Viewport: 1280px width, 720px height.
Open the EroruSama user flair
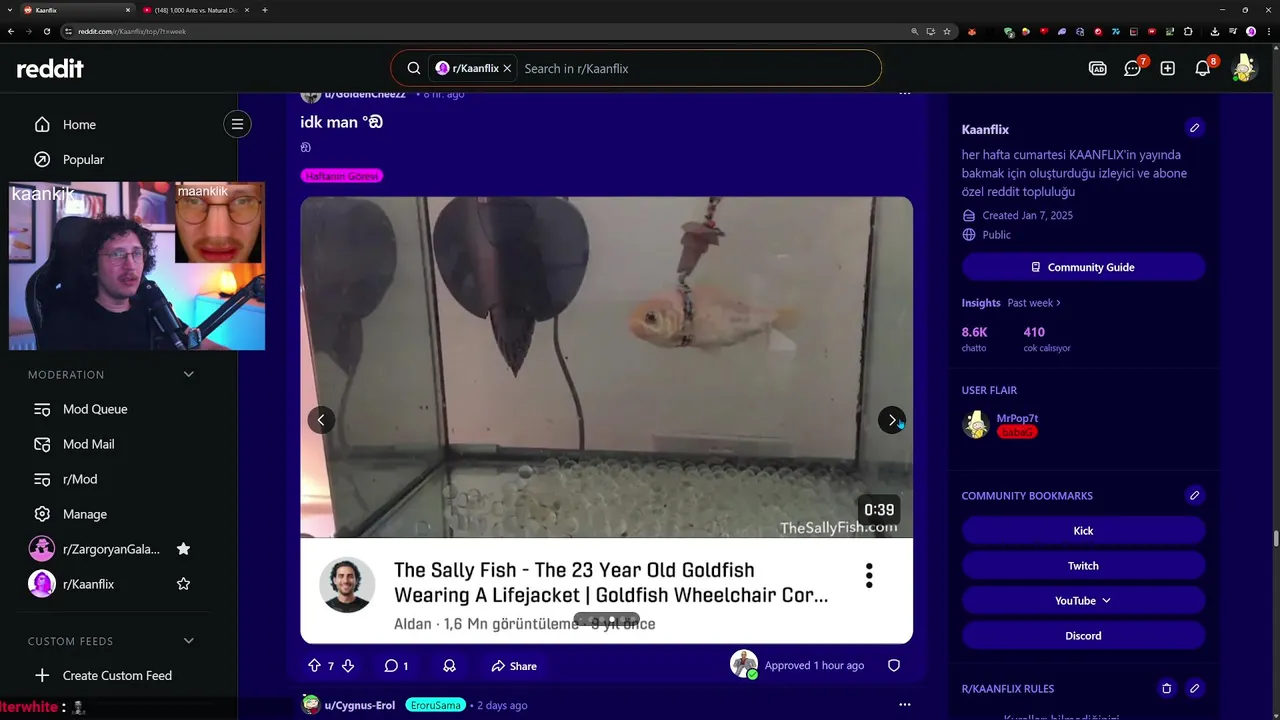[435, 705]
